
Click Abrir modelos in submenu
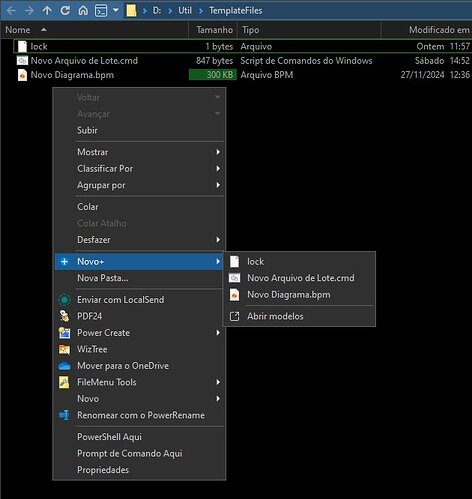tap(299, 316)
